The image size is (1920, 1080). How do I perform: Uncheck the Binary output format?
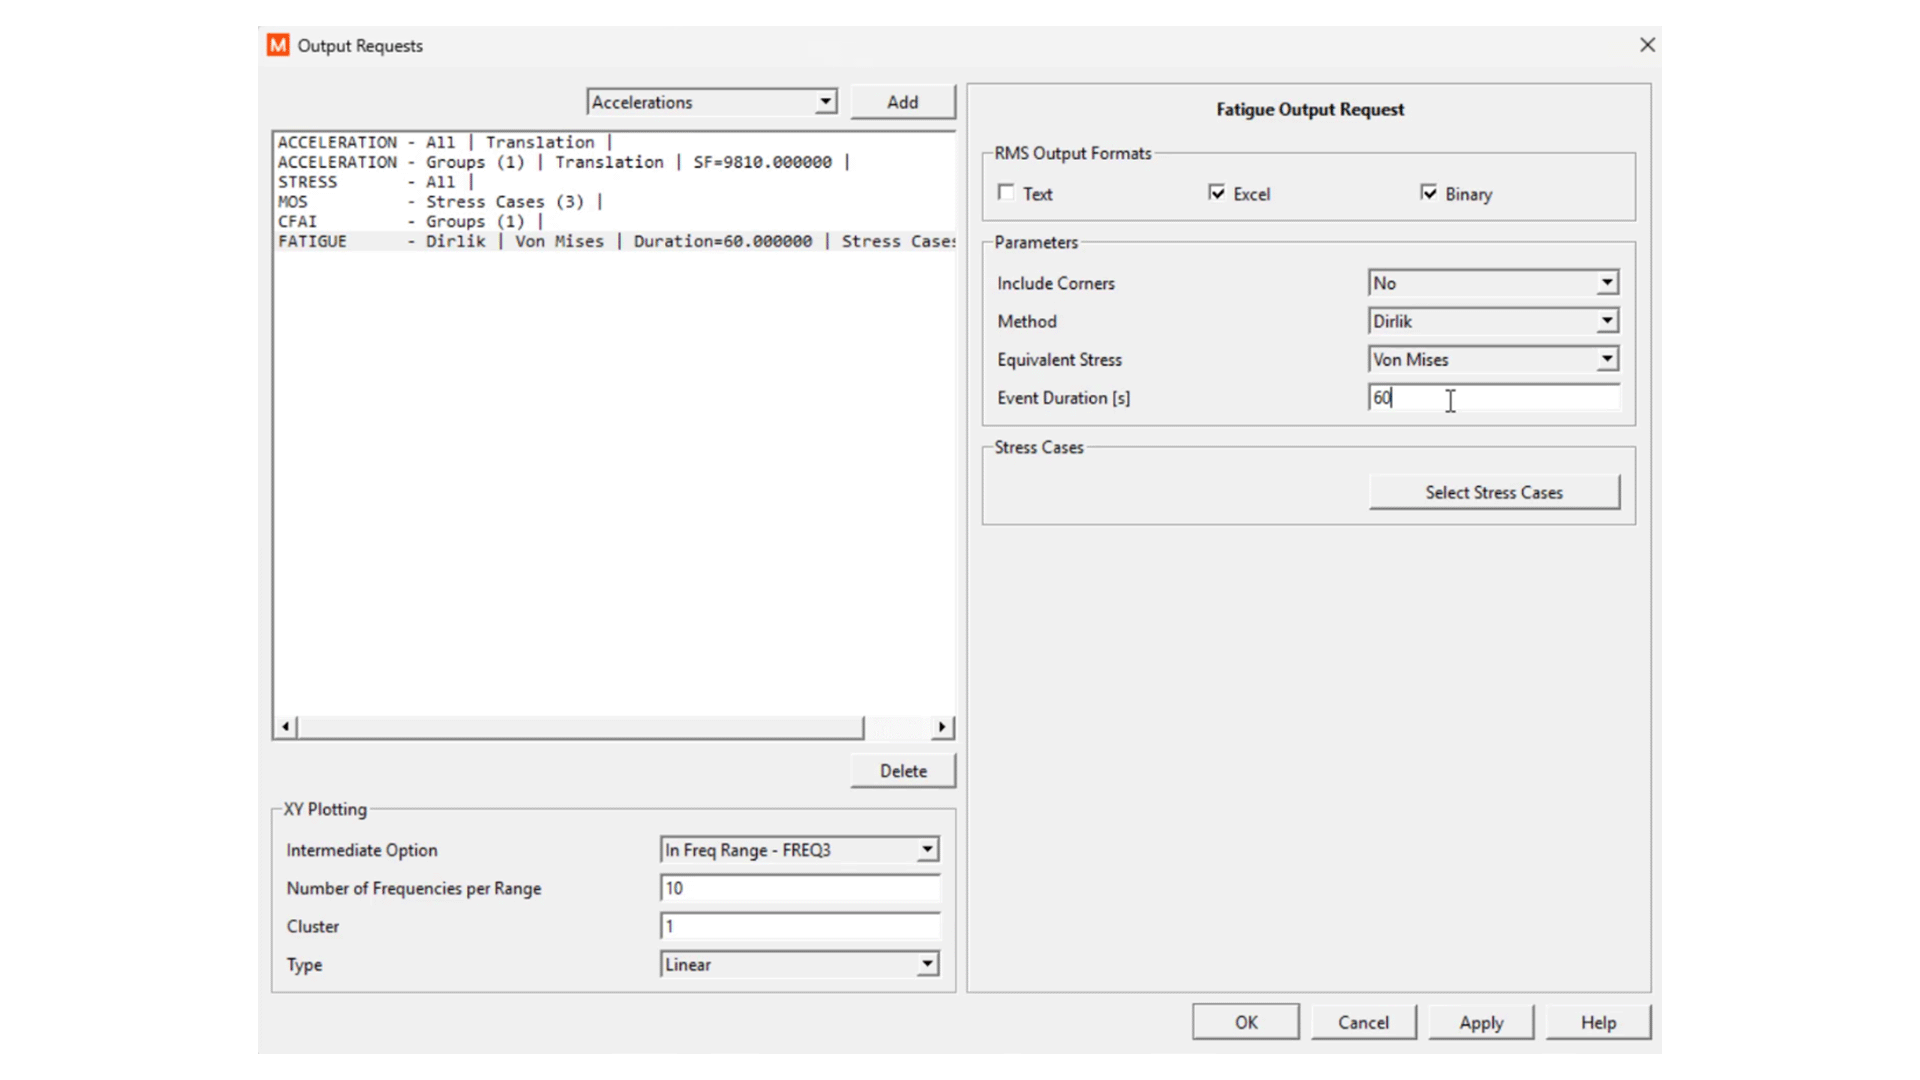(x=1430, y=192)
